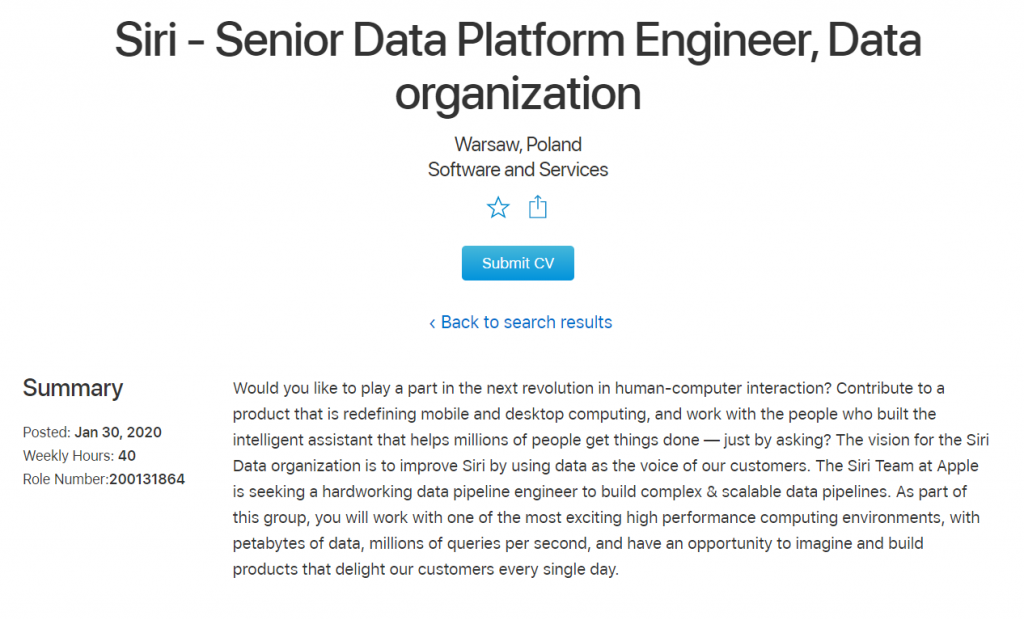Click the Summary section heading
1024x620 pixels.
point(73,388)
